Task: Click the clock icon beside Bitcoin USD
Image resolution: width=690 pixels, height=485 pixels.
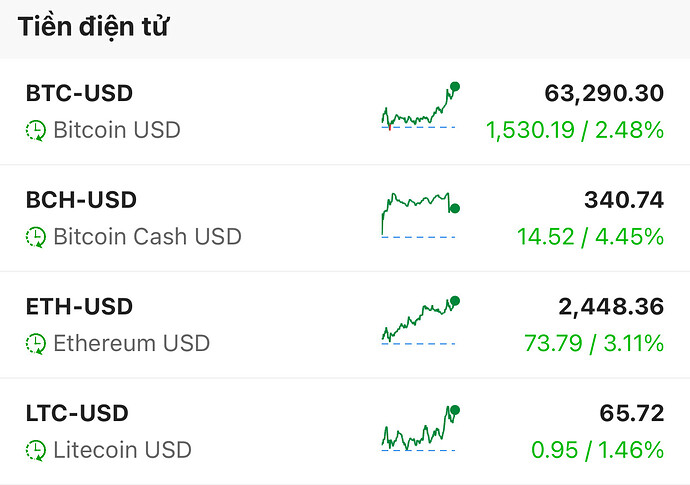Action: point(36,130)
